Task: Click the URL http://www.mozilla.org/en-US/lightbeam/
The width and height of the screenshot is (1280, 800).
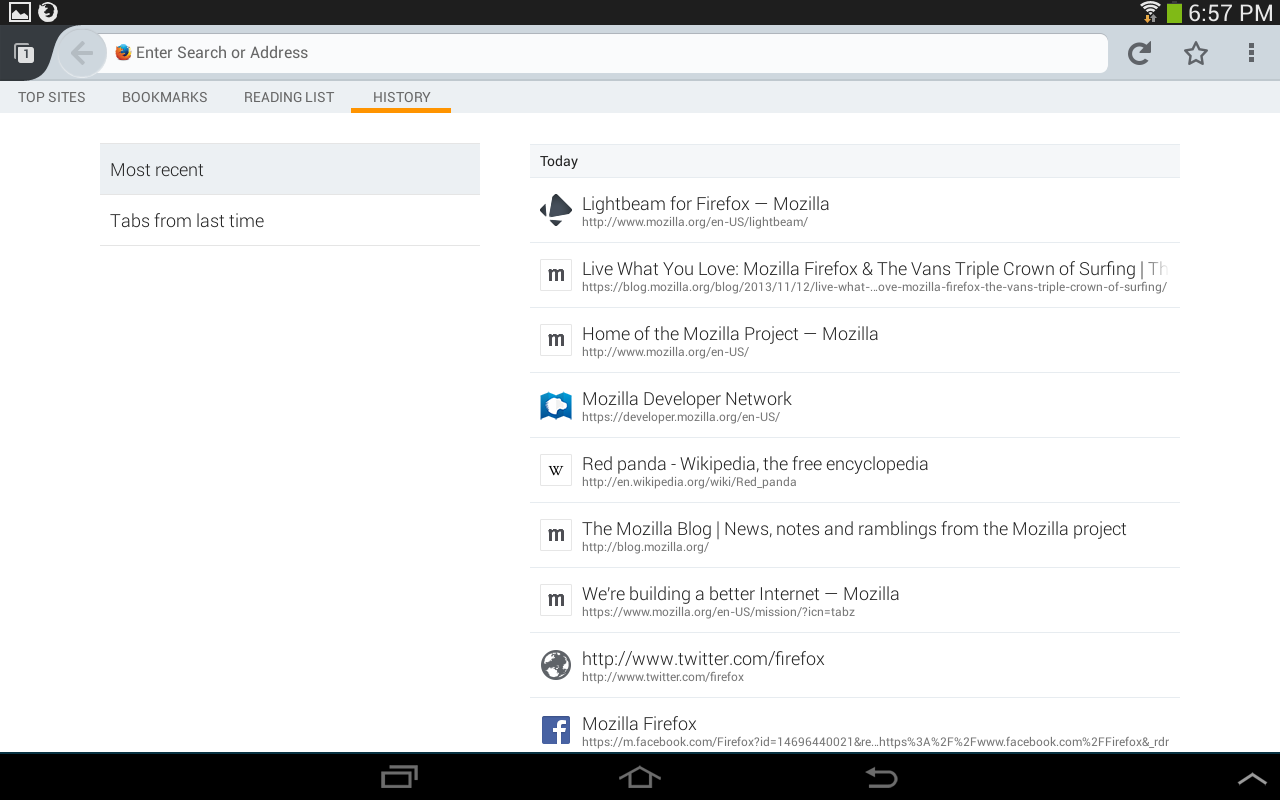Action: click(x=695, y=222)
